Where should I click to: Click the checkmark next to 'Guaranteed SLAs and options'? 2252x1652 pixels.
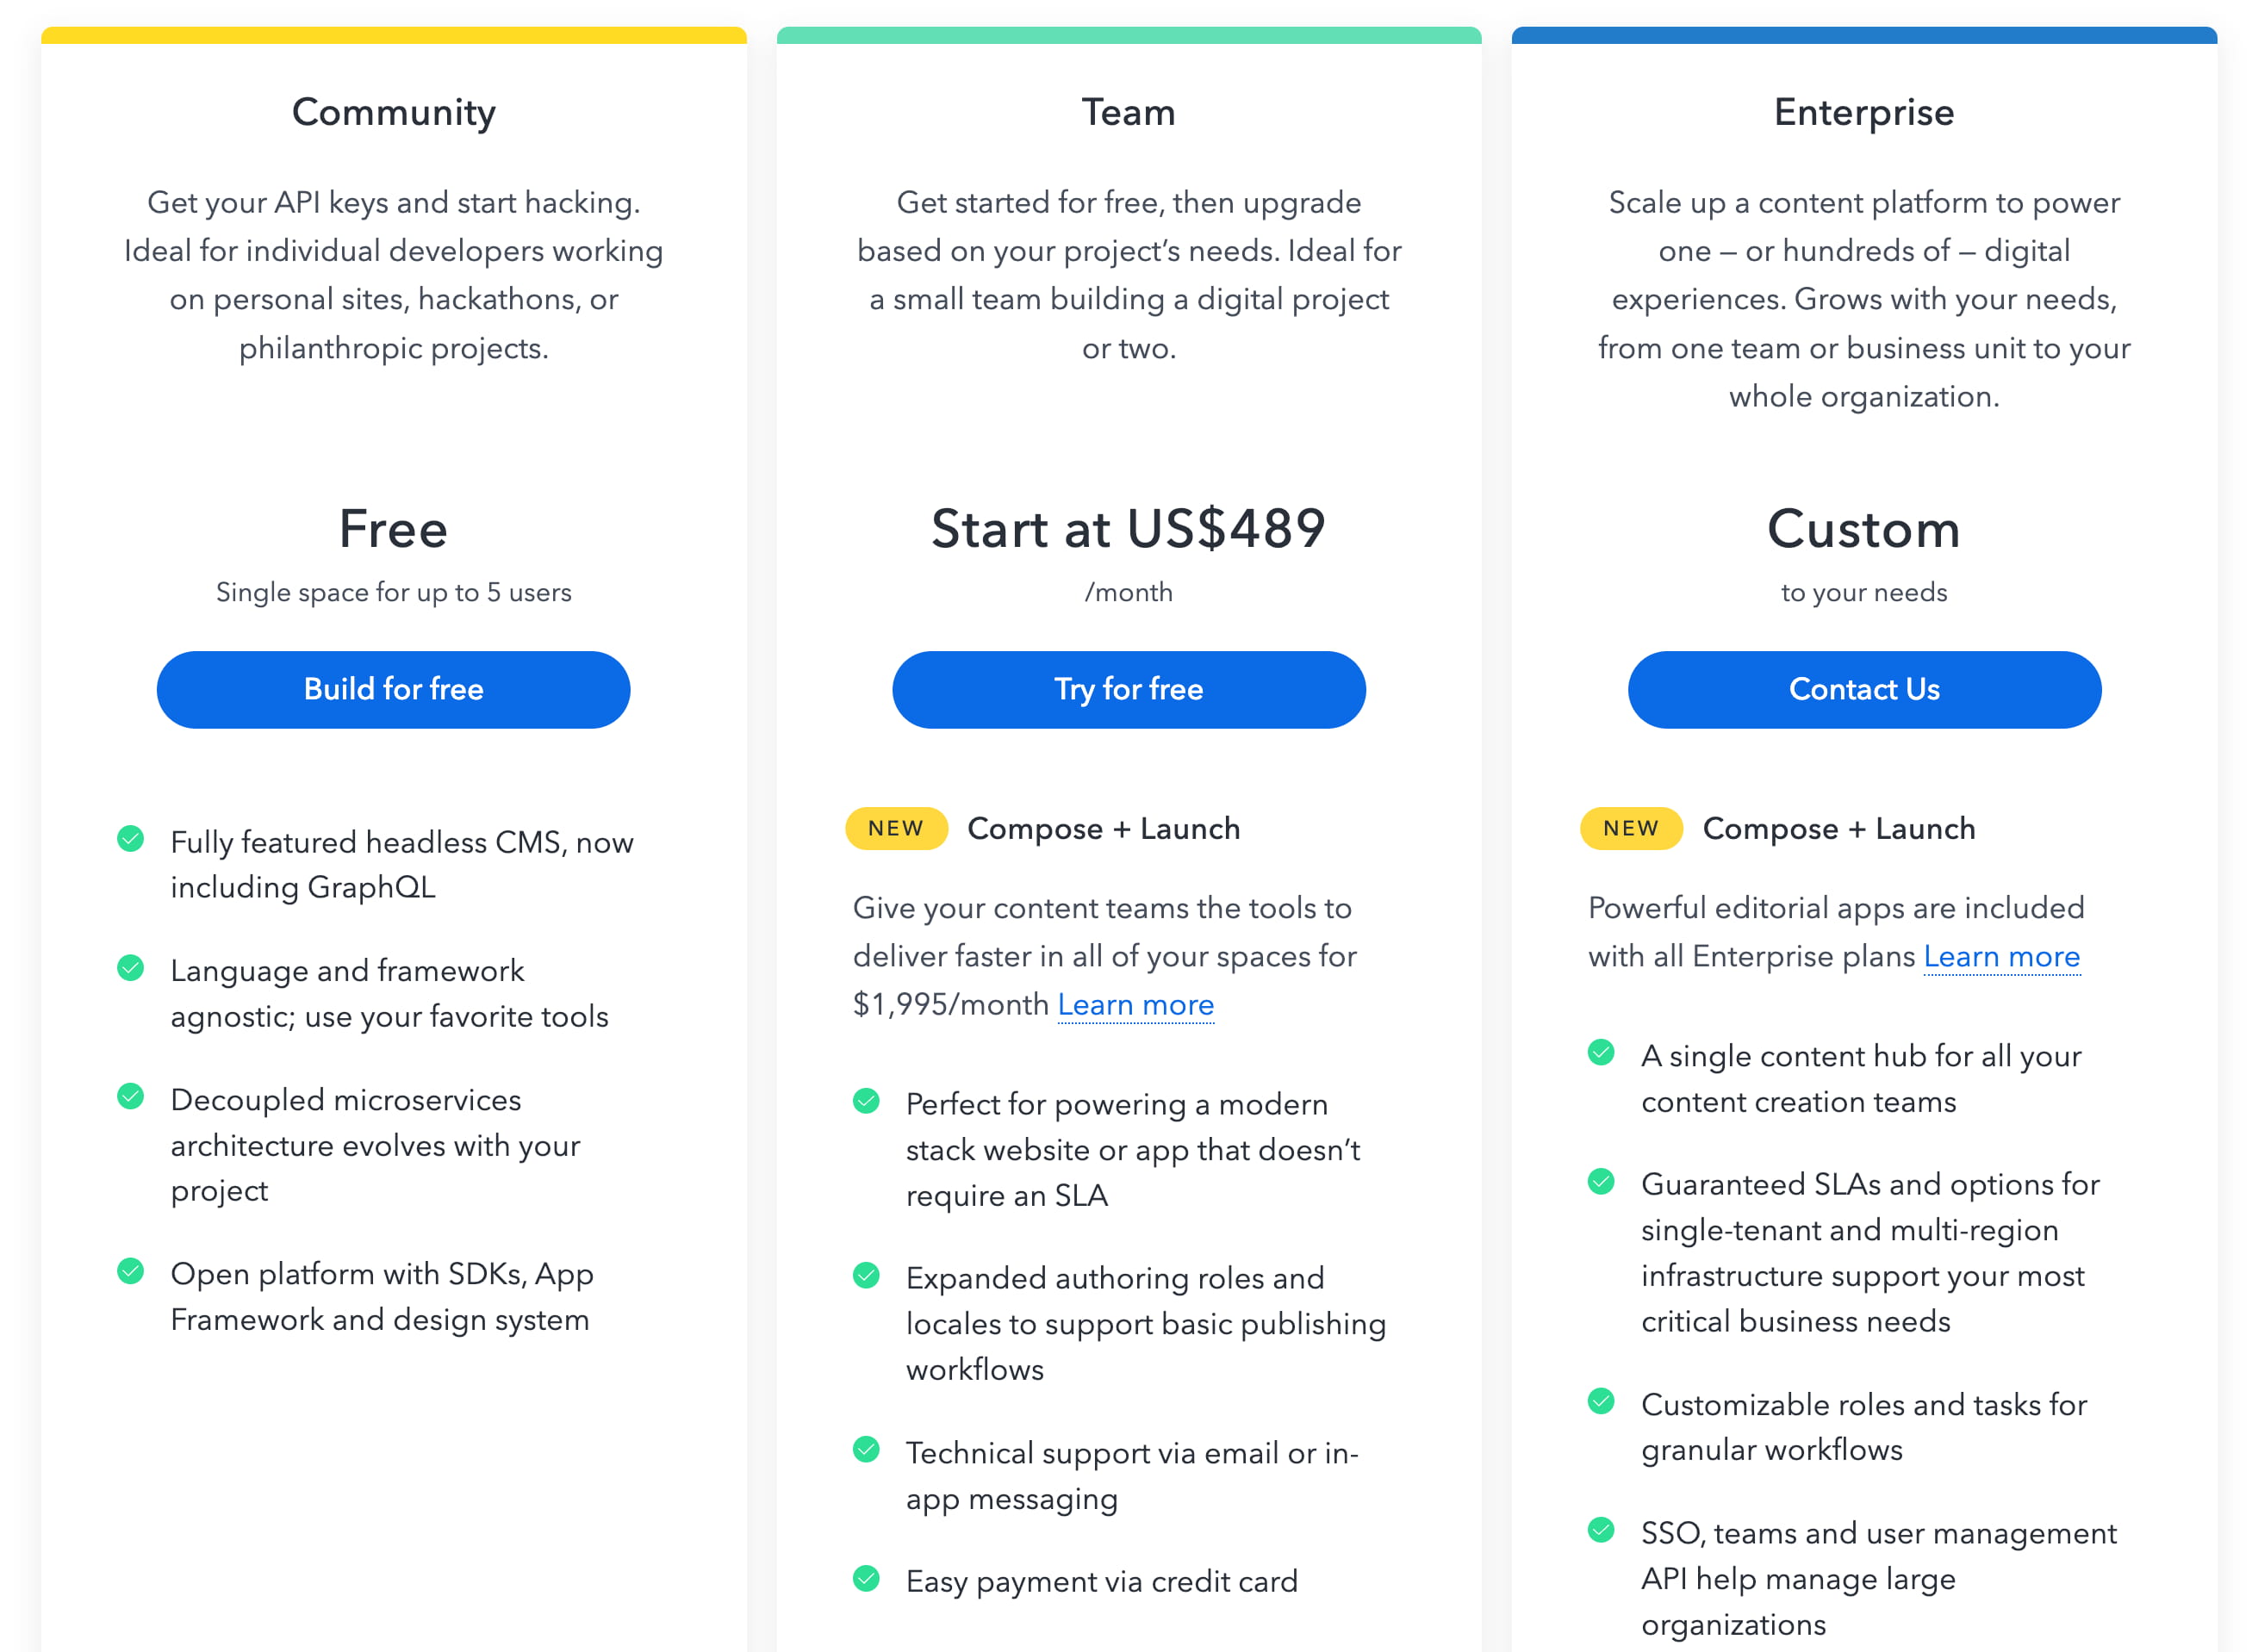point(1601,1181)
